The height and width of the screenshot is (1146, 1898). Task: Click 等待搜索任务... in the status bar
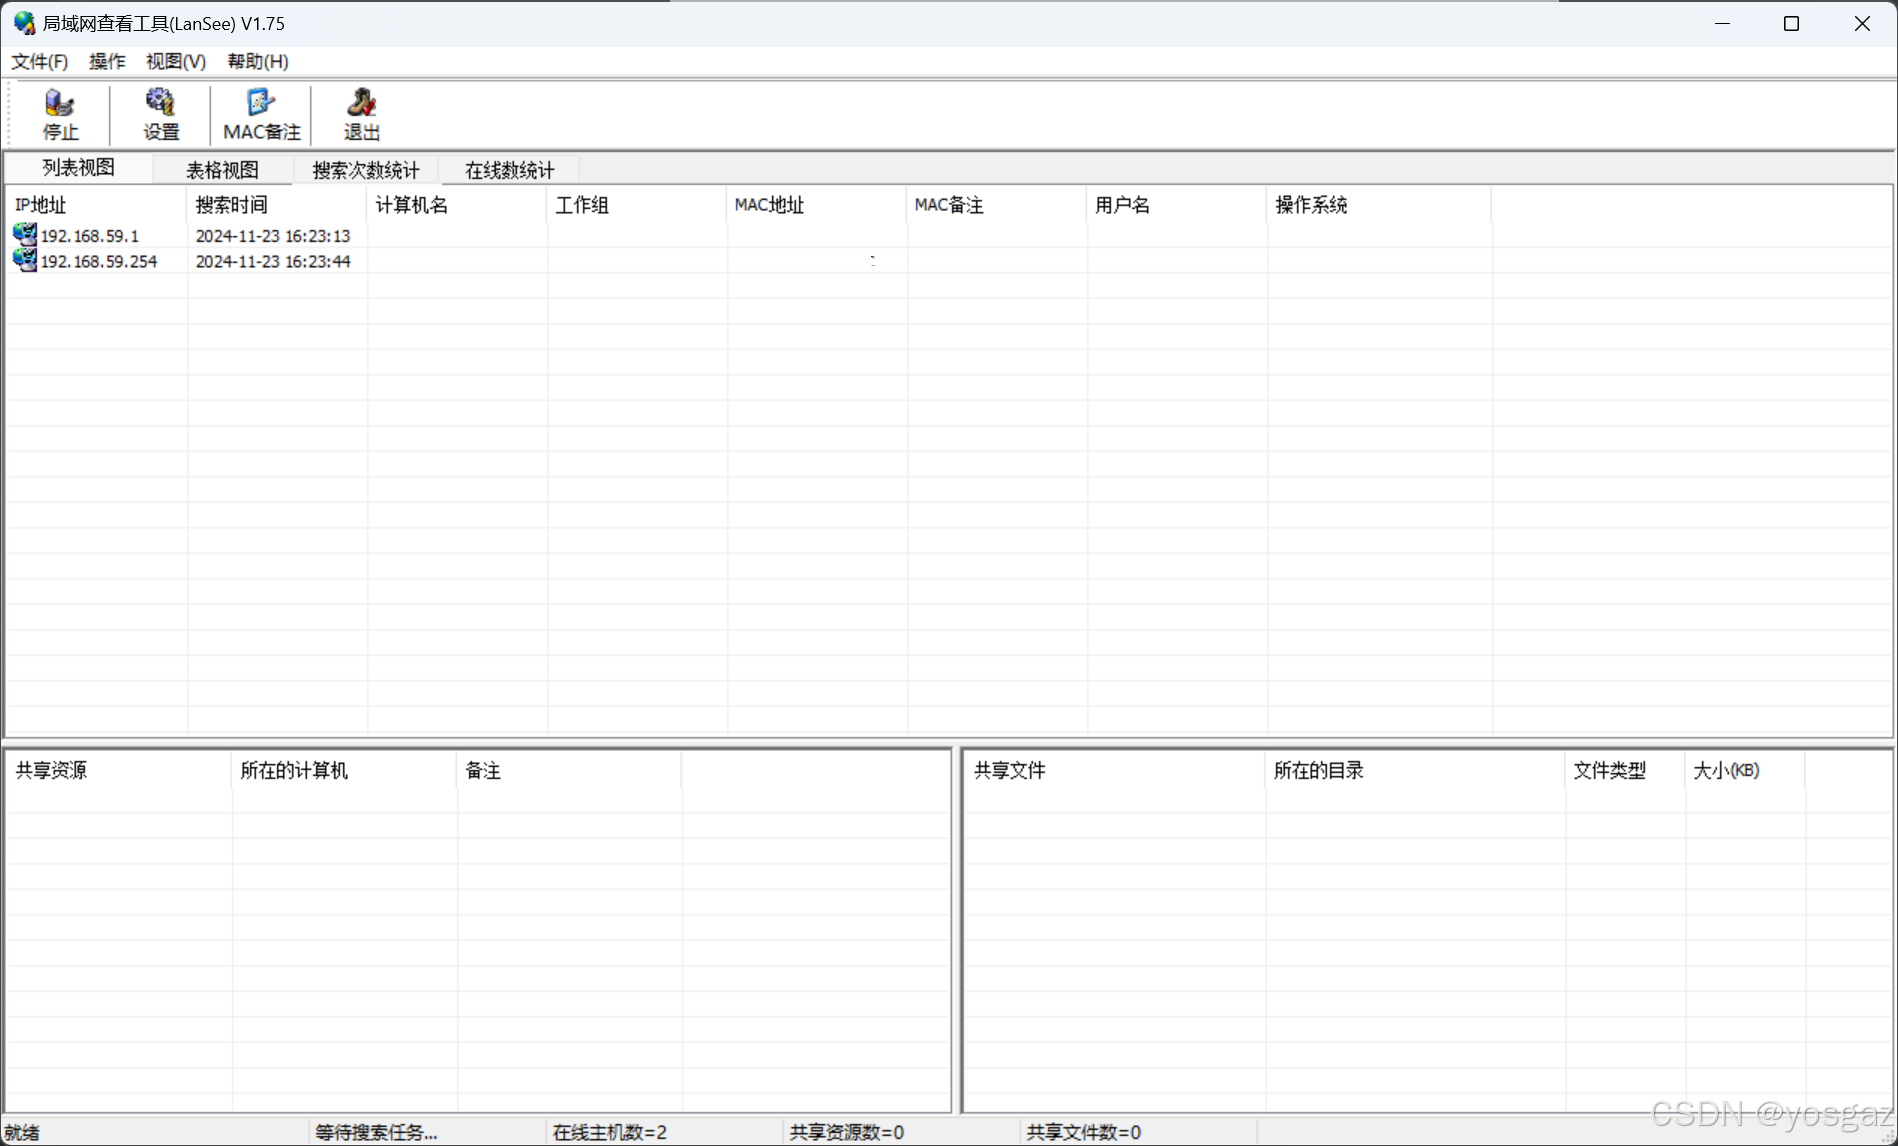pyautogui.click(x=376, y=1132)
